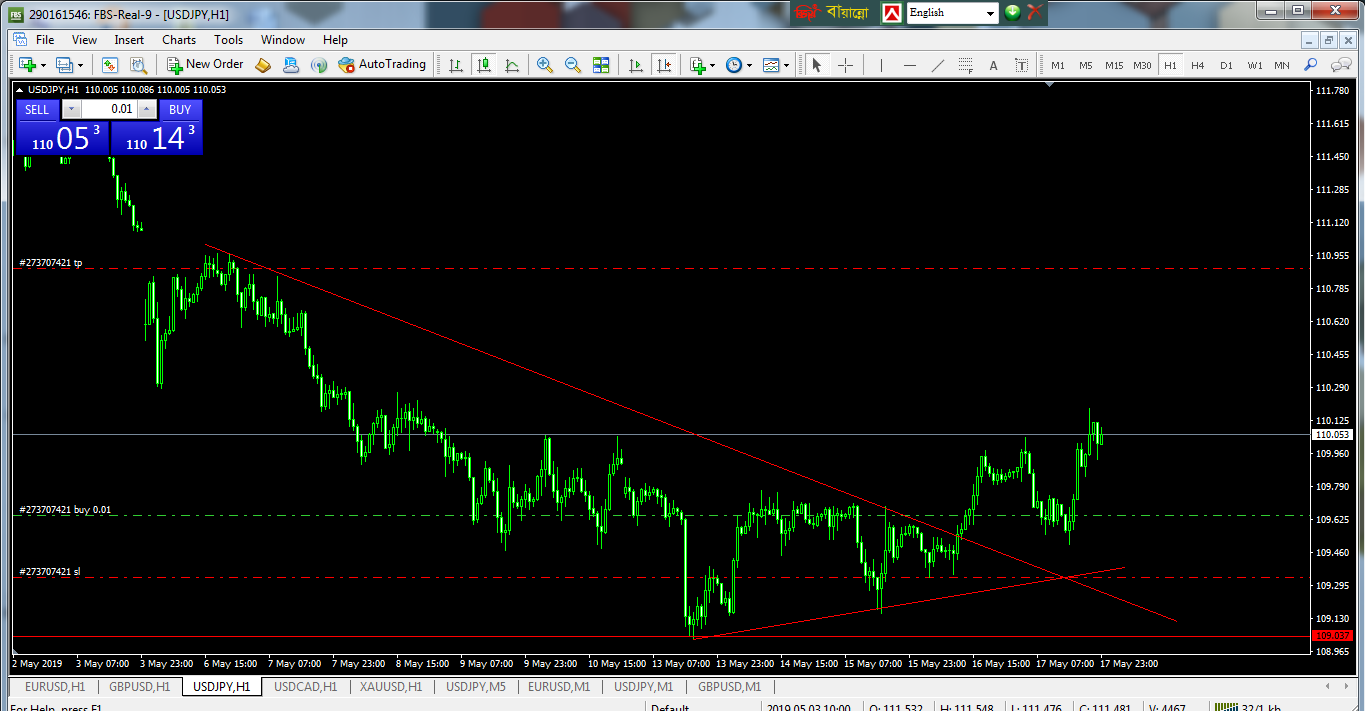The width and height of the screenshot is (1365, 711).
Task: Open the File menu
Action: point(45,40)
